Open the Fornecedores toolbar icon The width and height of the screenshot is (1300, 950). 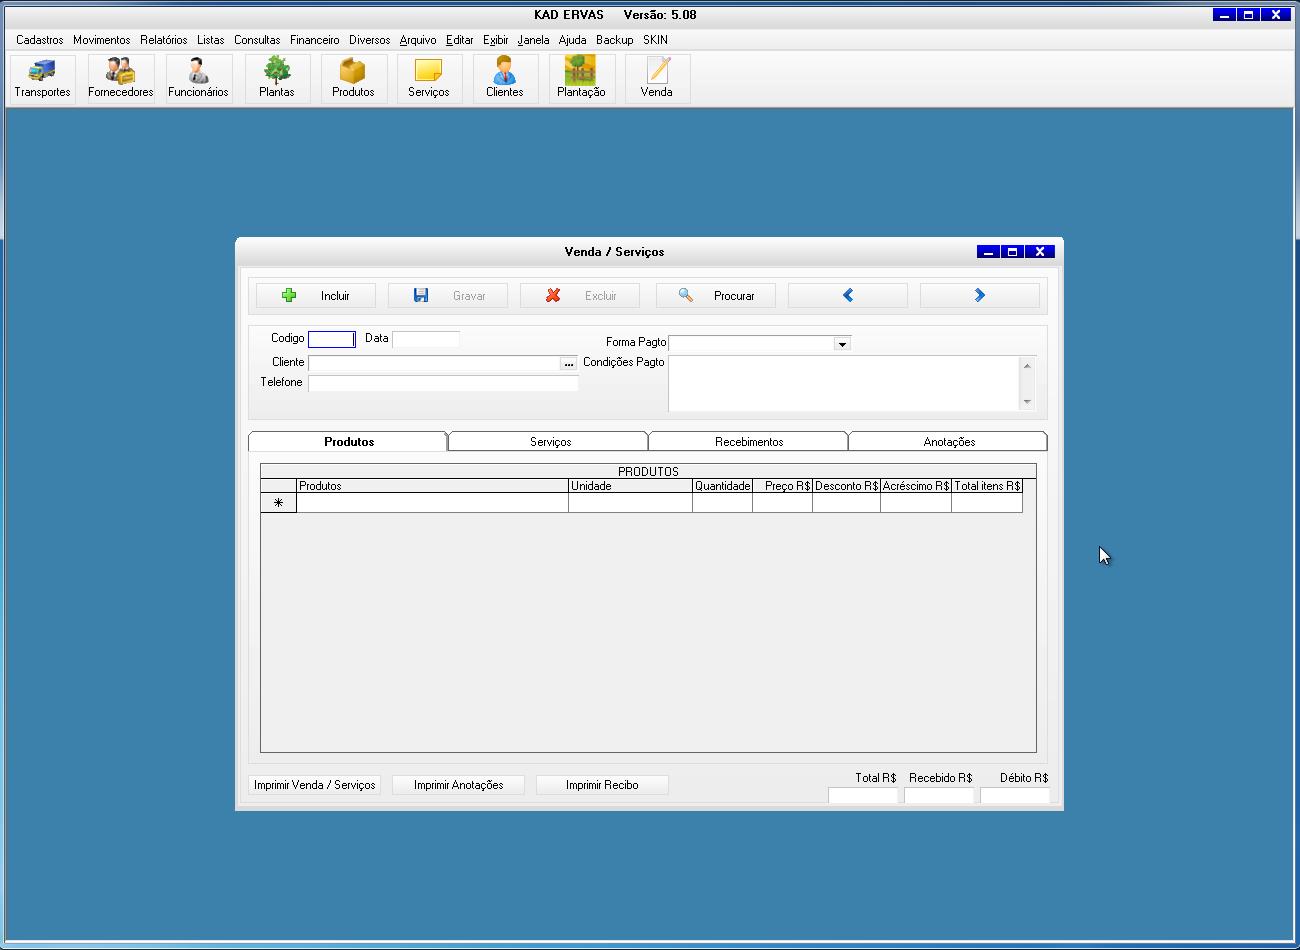[120, 78]
